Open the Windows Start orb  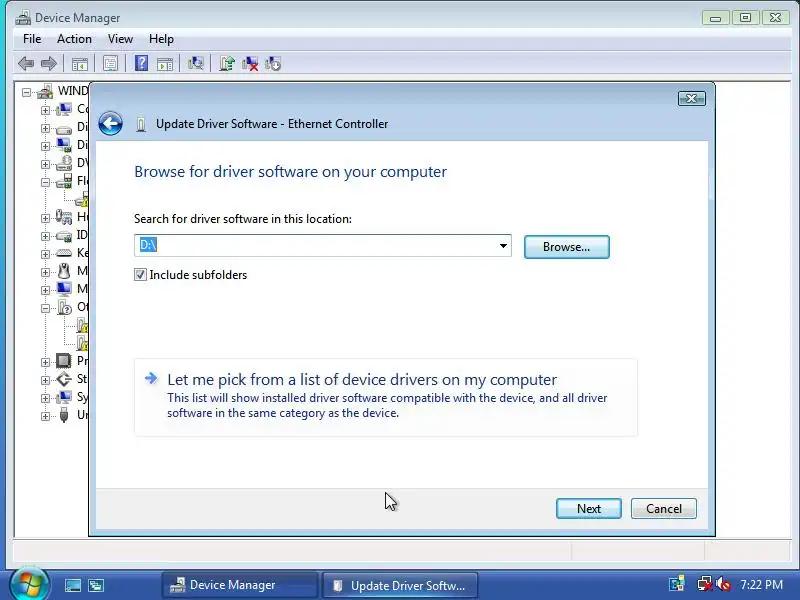(x=29, y=584)
